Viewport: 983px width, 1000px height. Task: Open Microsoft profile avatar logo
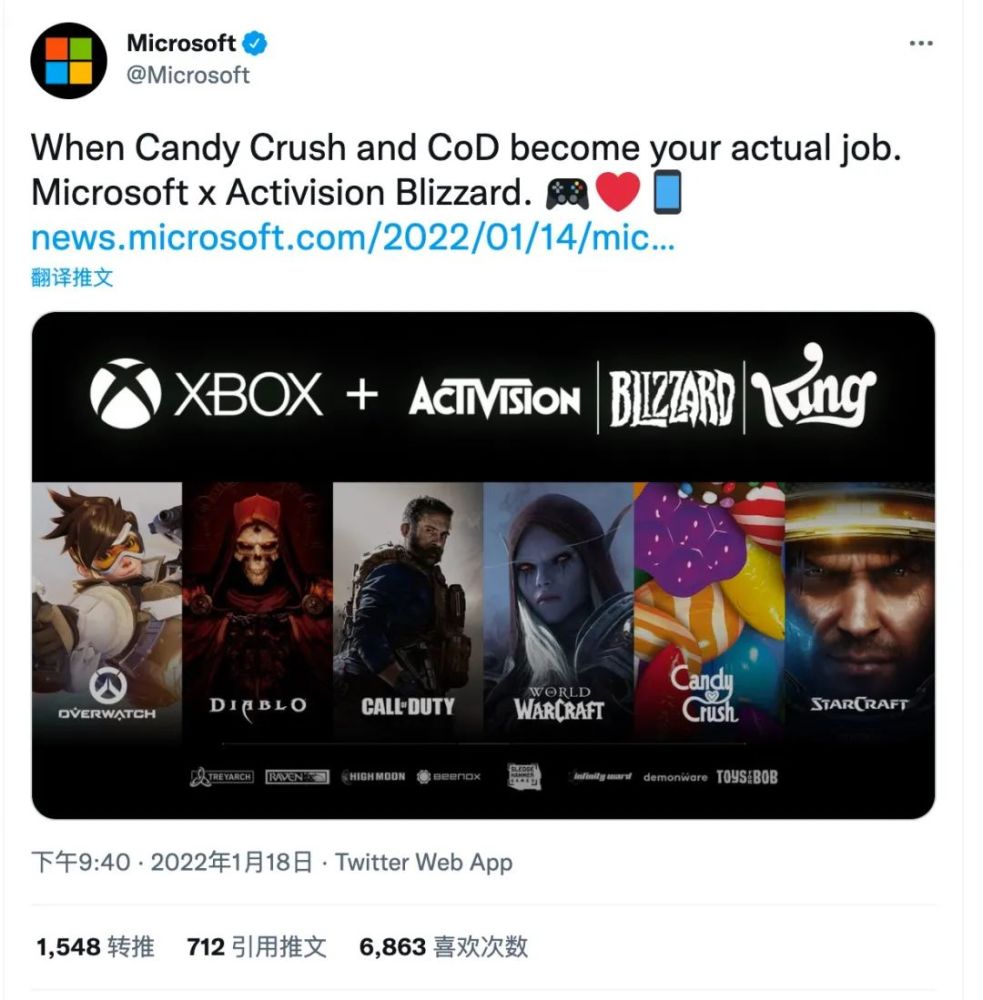(x=69, y=61)
